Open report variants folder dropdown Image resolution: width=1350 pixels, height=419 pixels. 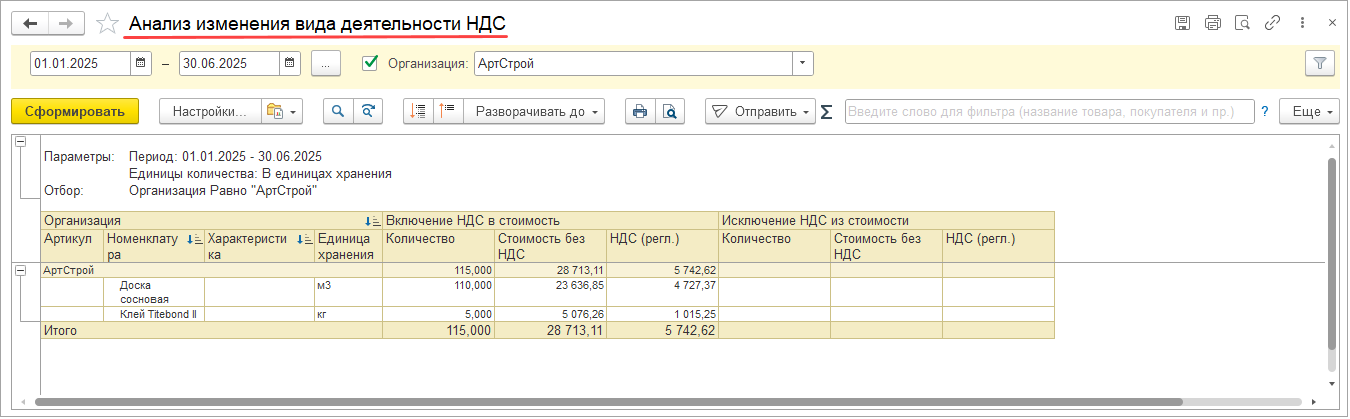click(282, 111)
